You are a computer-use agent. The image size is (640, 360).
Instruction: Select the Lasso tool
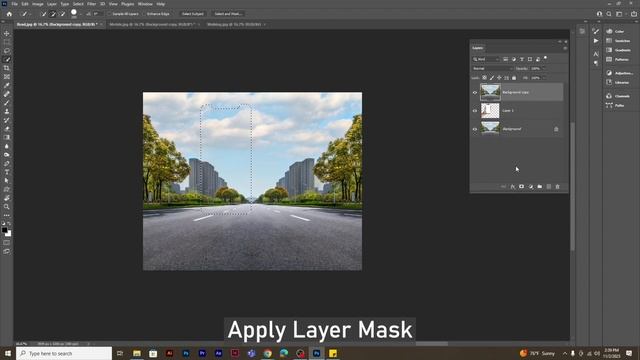click(7, 51)
